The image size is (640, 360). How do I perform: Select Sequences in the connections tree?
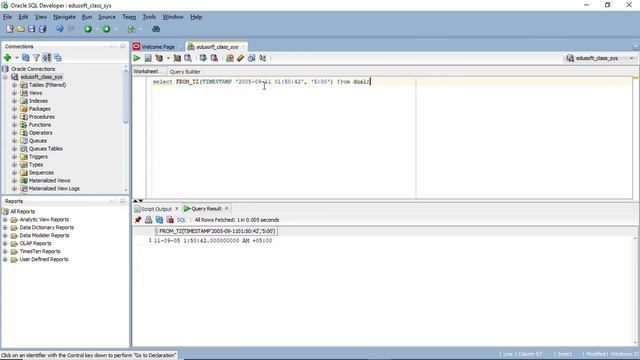coord(41,173)
